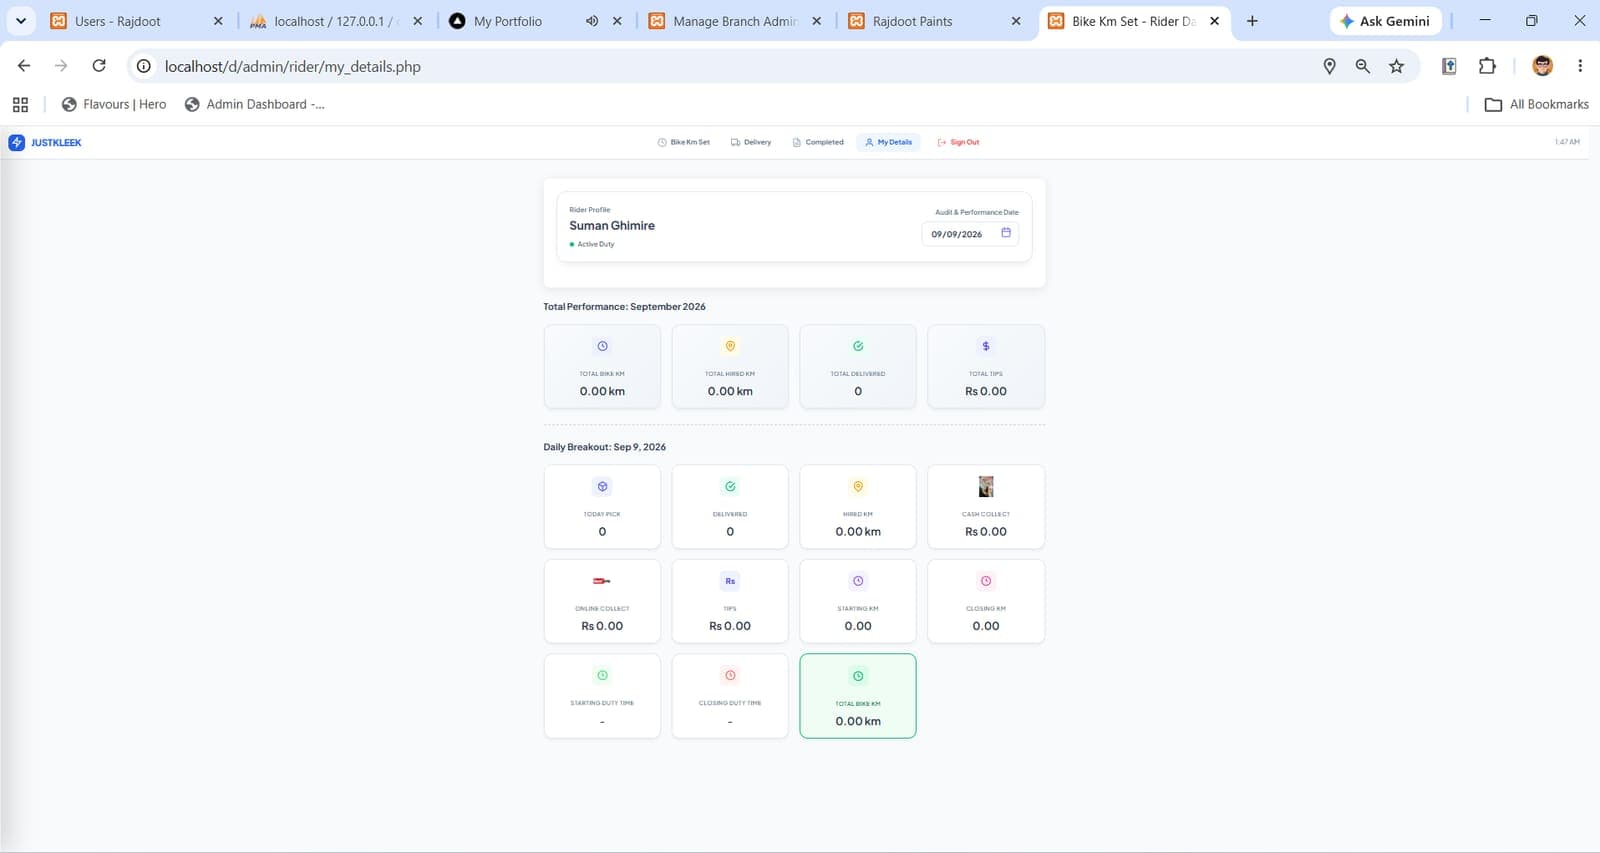The height and width of the screenshot is (853, 1600).
Task: Open the zoom magnifier icon in address bar
Action: (1363, 66)
